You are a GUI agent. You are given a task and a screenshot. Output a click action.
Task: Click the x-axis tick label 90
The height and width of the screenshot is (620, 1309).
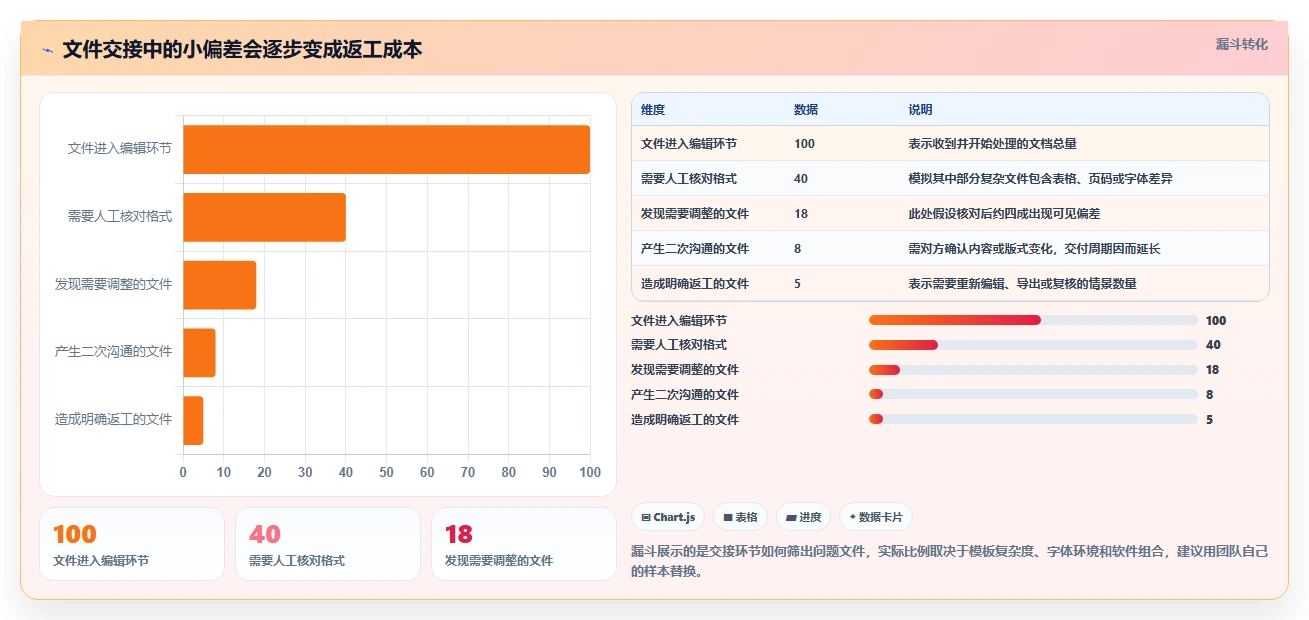pos(549,472)
